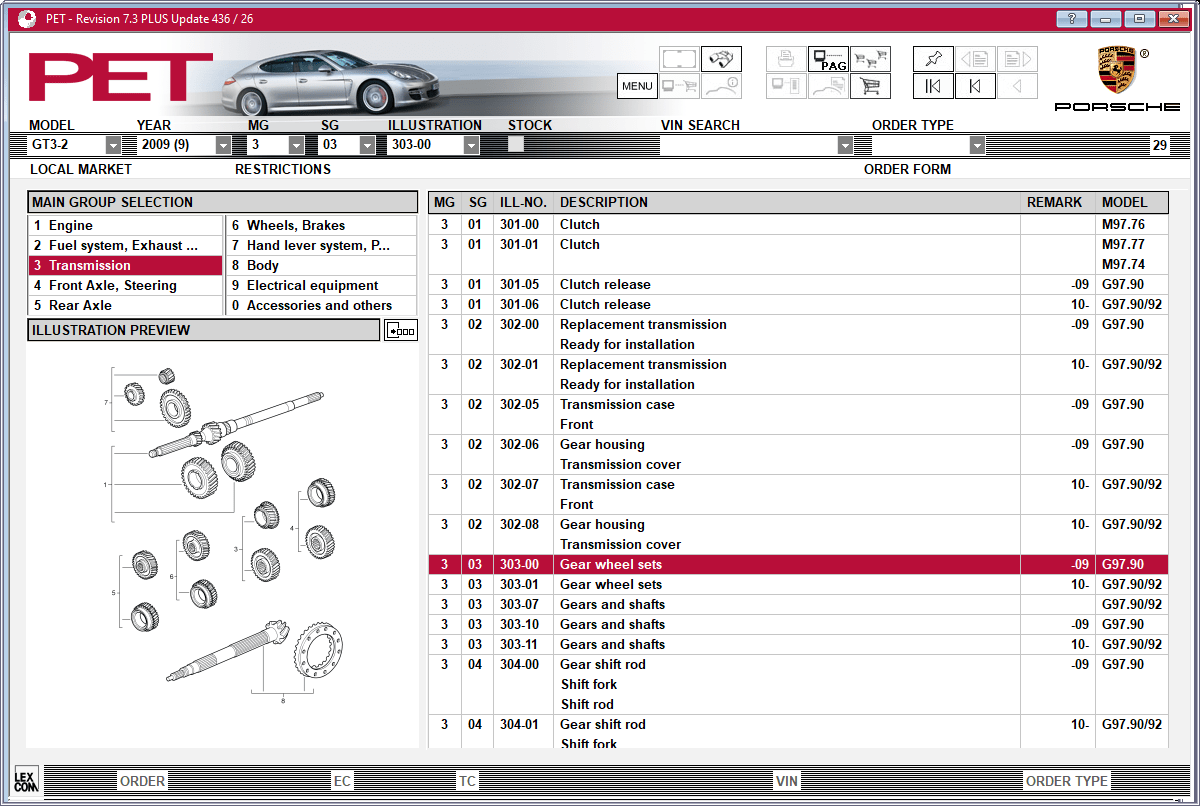Click the PET title bar application icon
Image resolution: width=1200 pixels, height=806 pixels.
click(x=27, y=18)
